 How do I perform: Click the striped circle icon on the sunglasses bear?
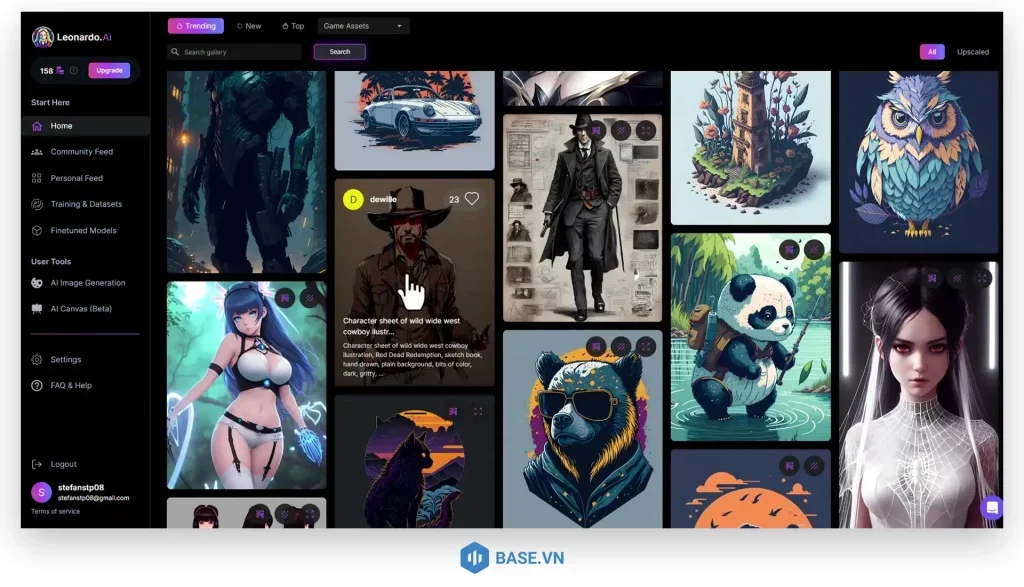620,346
